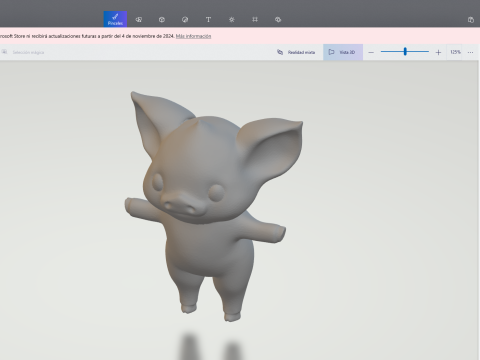This screenshot has height=360, width=480.
Task: Open the 2D shapes tool
Action: 139,20
